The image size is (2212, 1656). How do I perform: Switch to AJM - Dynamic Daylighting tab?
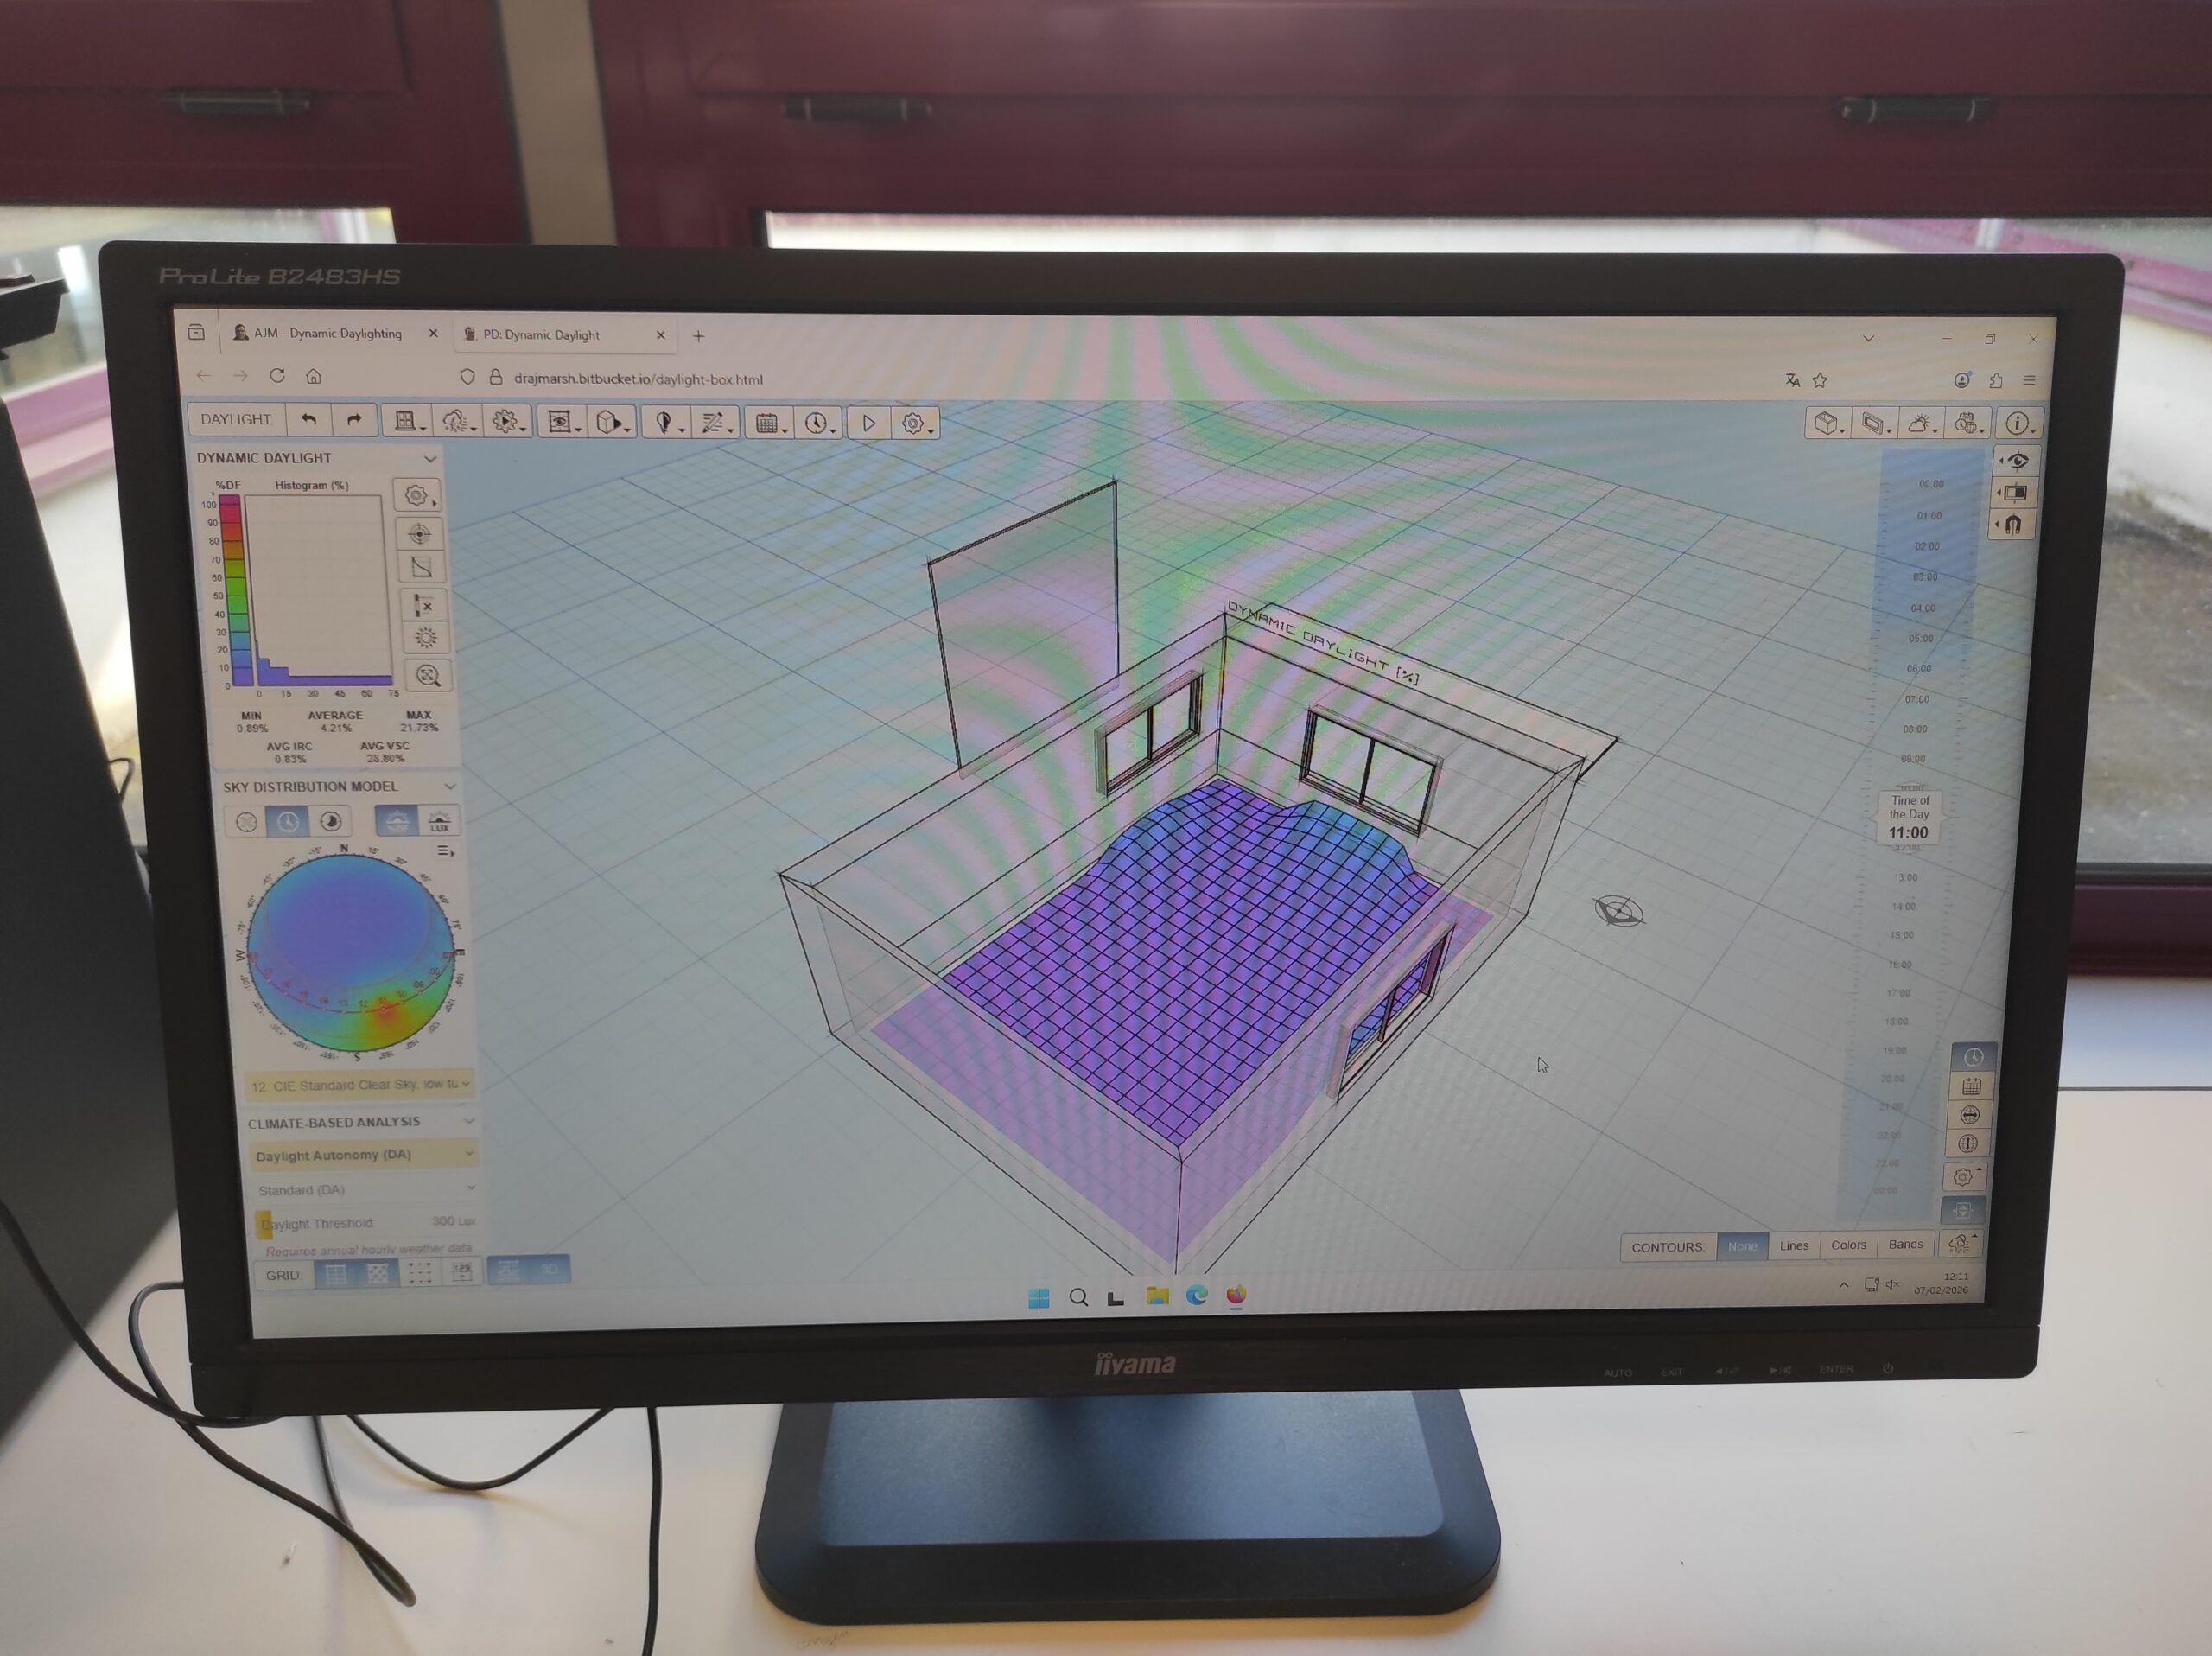pos(326,334)
